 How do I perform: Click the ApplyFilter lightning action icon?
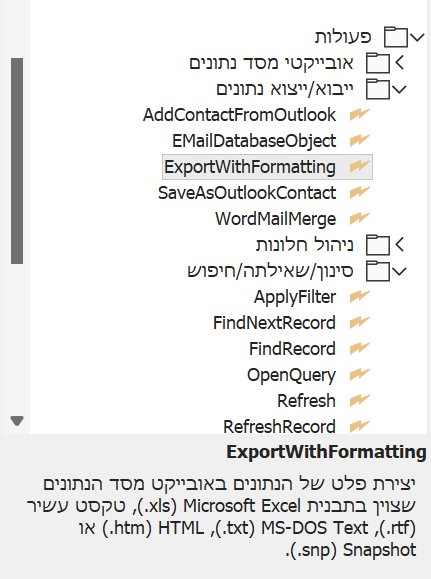(359, 297)
